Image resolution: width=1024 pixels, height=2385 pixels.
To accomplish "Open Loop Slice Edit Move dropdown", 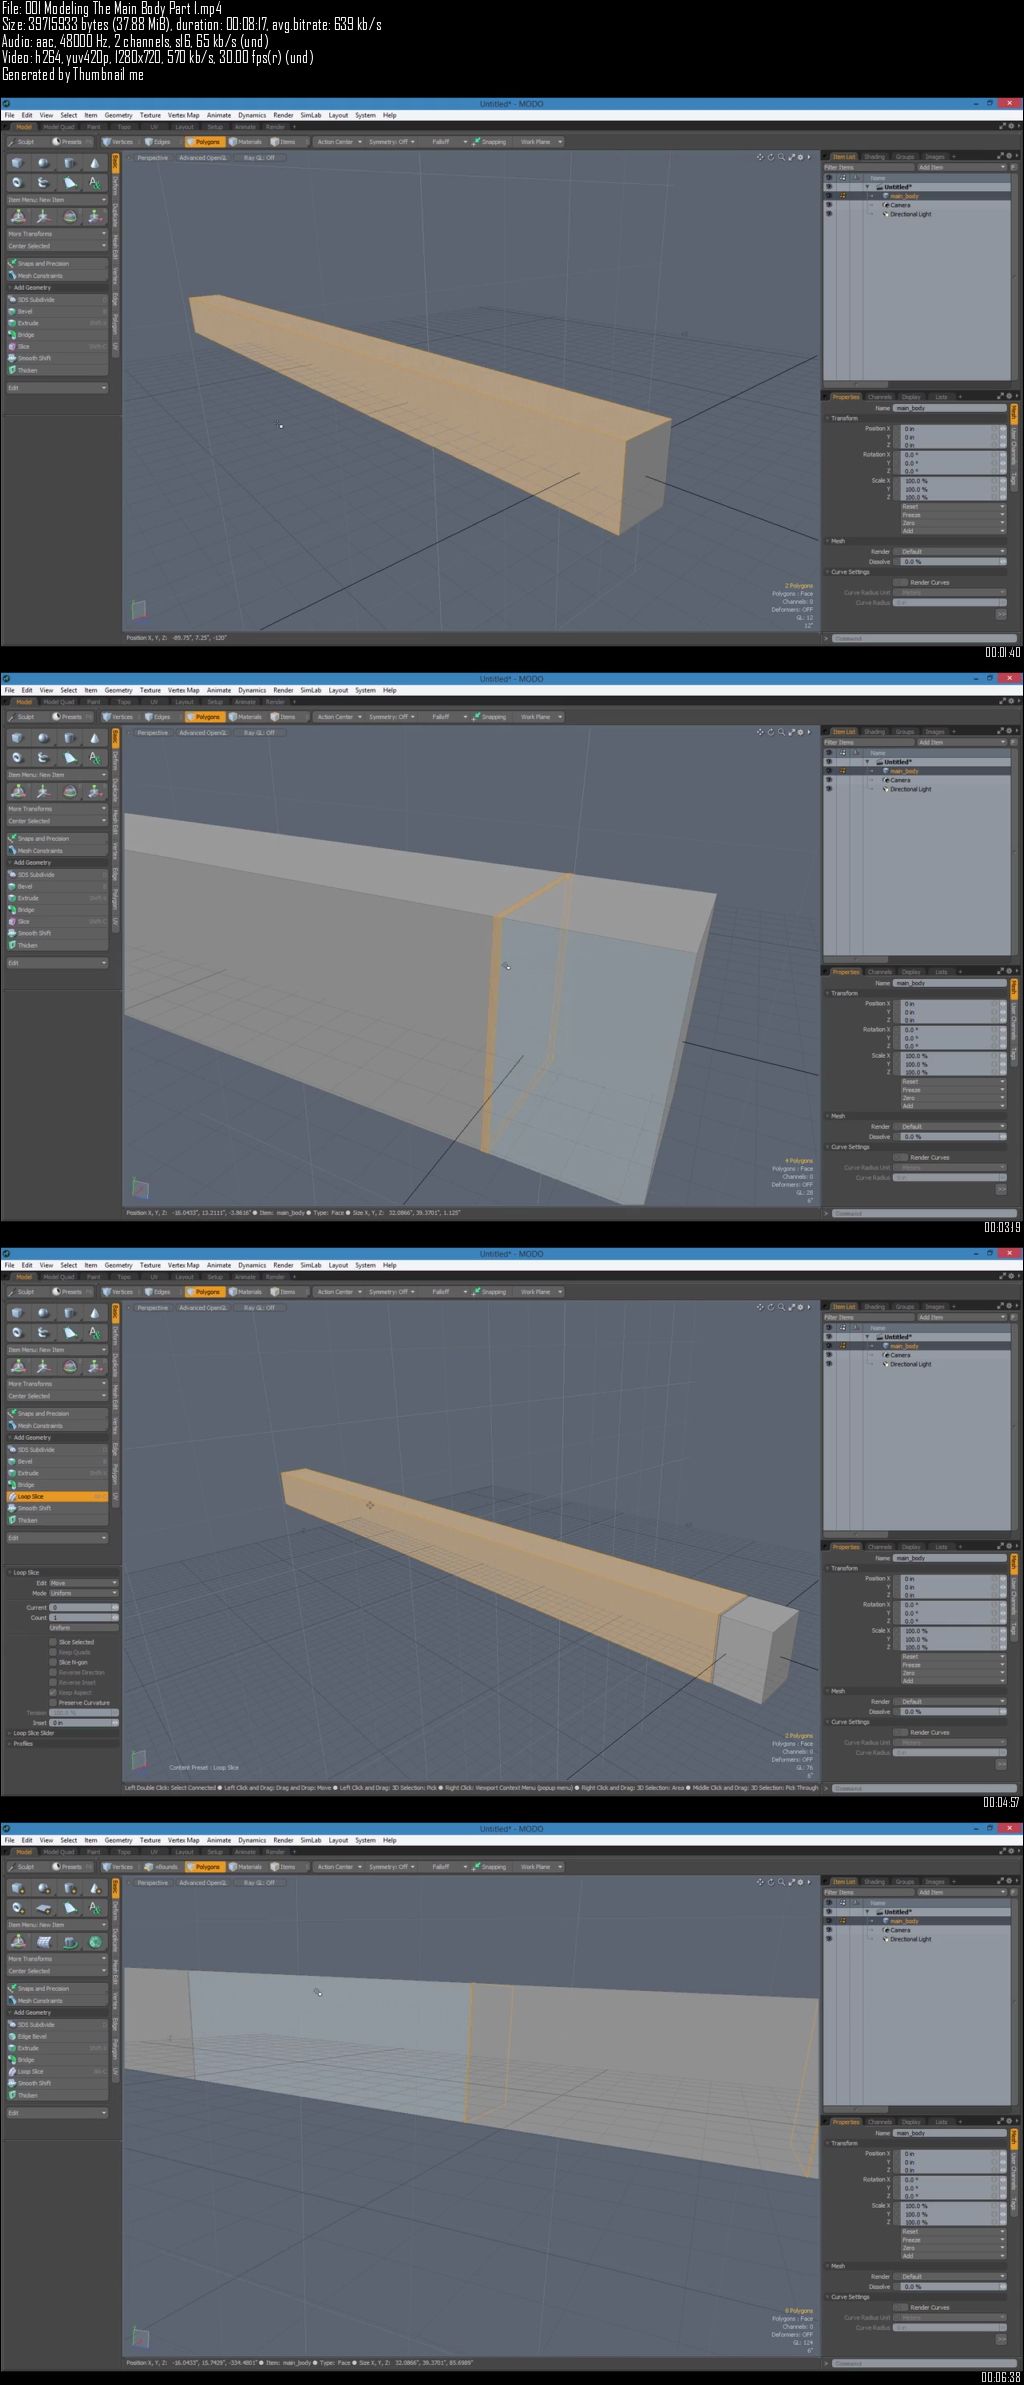I will pos(84,1583).
